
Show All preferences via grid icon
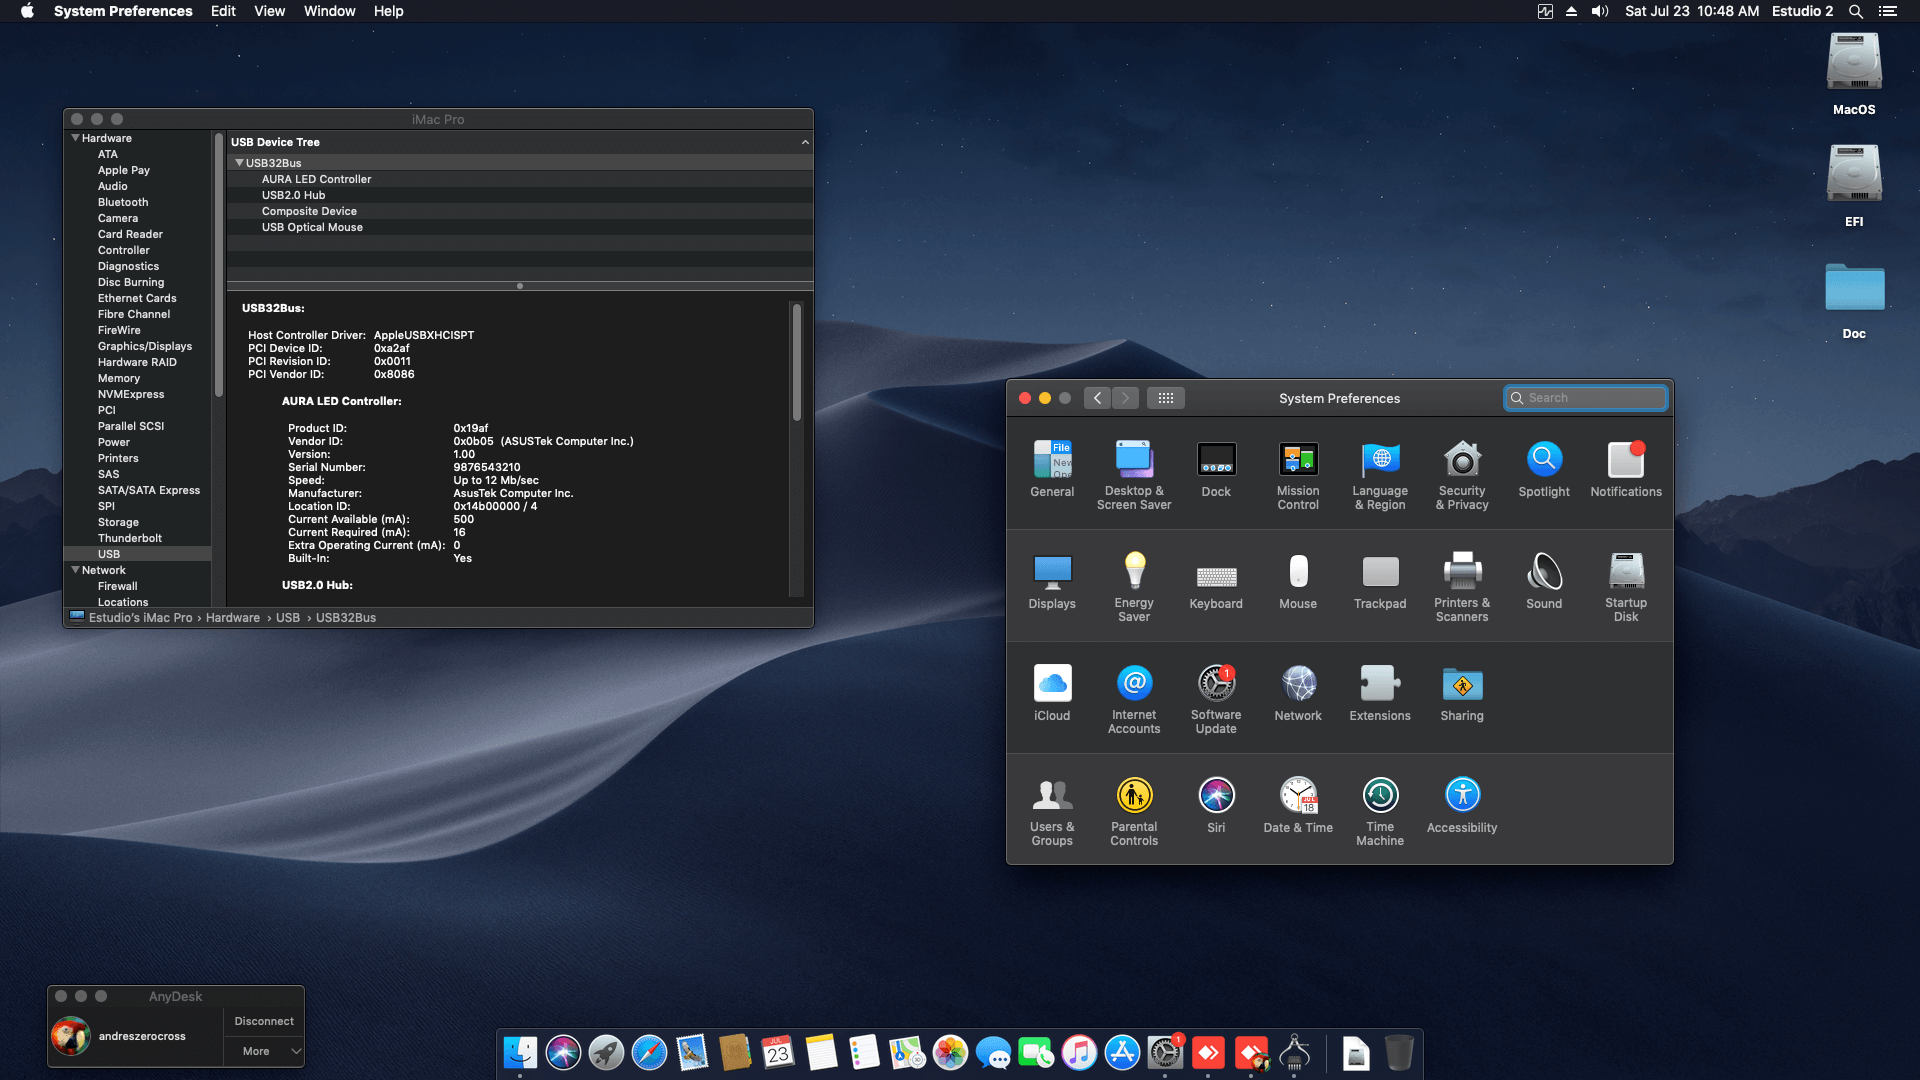1166,397
